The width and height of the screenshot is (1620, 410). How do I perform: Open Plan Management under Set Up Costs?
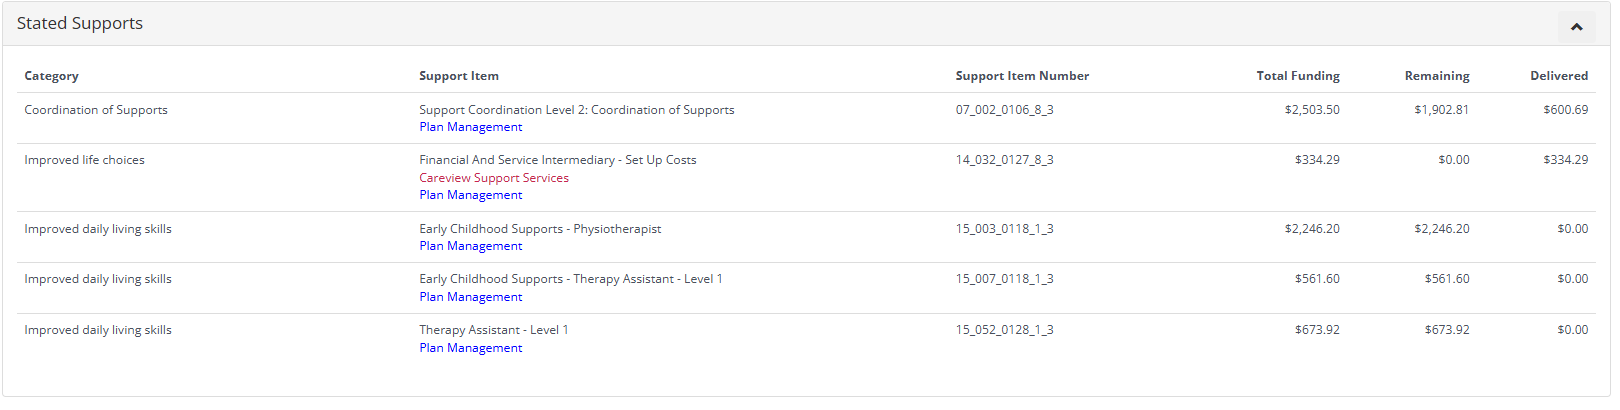[470, 195]
